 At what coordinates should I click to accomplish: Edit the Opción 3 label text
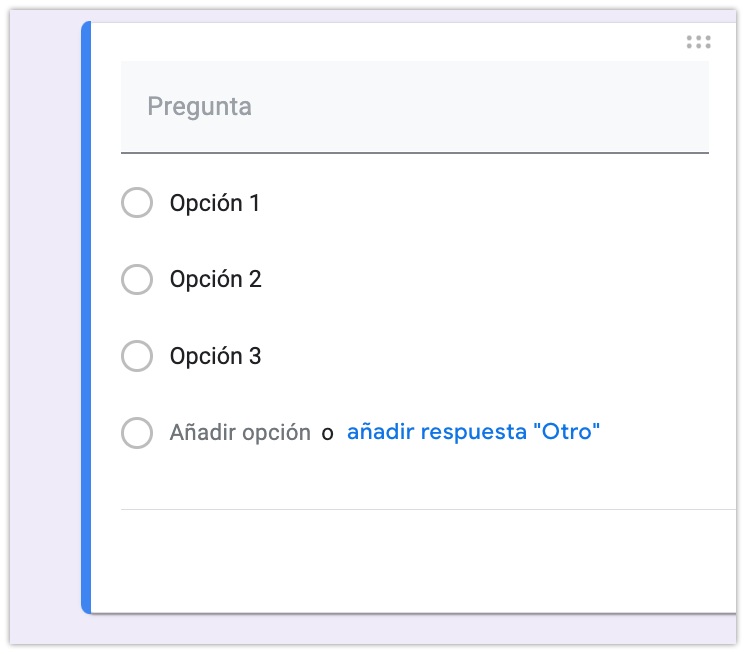[216, 355]
